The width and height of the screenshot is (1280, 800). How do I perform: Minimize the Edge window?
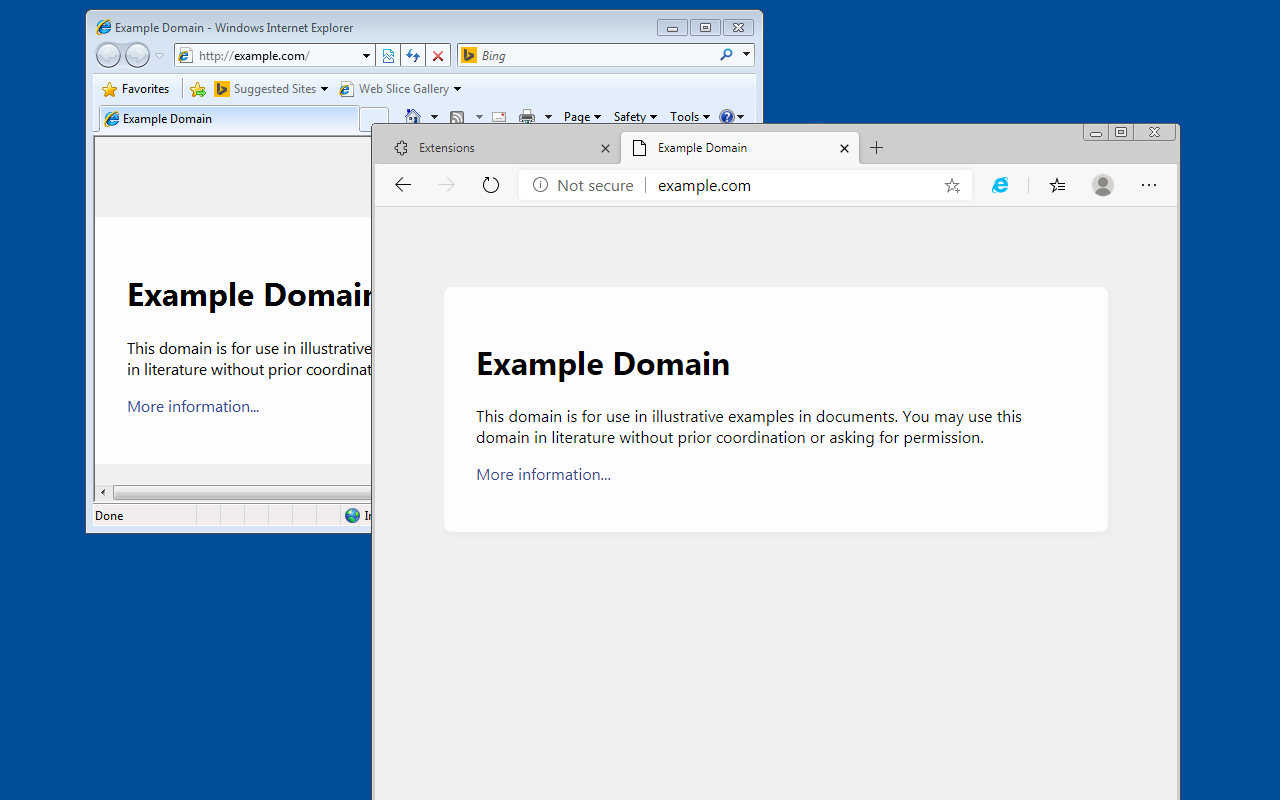click(1096, 132)
